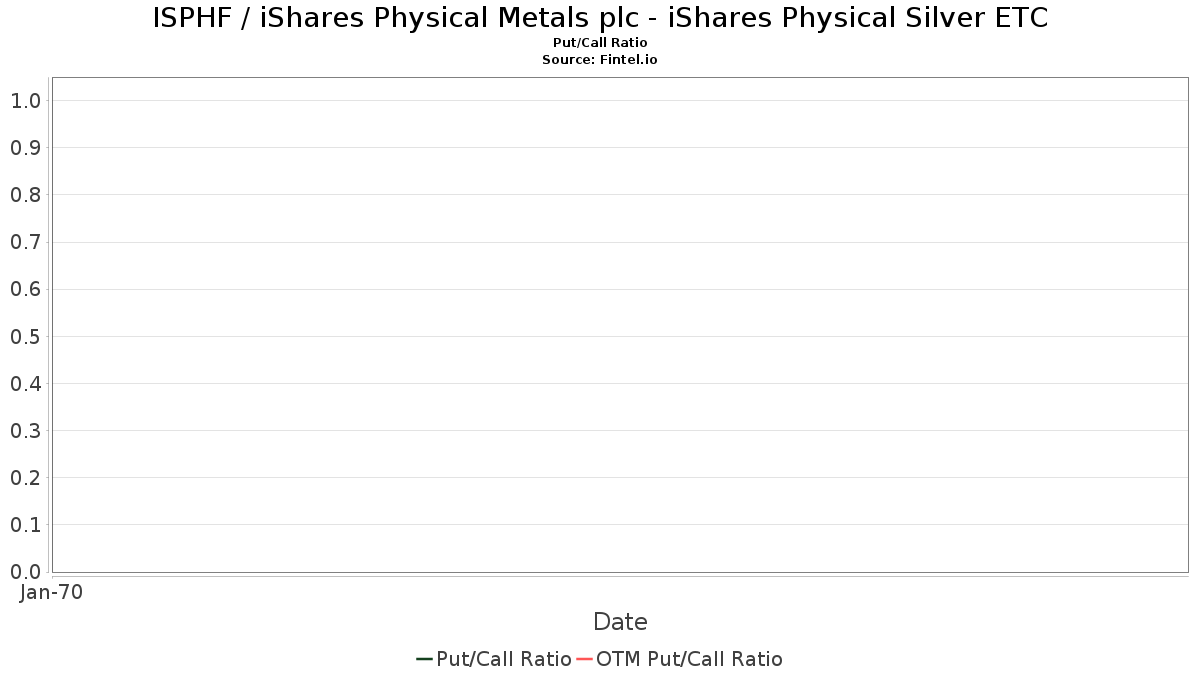Viewport: 1200px width, 675px height.
Task: Click the Date axis title
Action: coord(620,622)
